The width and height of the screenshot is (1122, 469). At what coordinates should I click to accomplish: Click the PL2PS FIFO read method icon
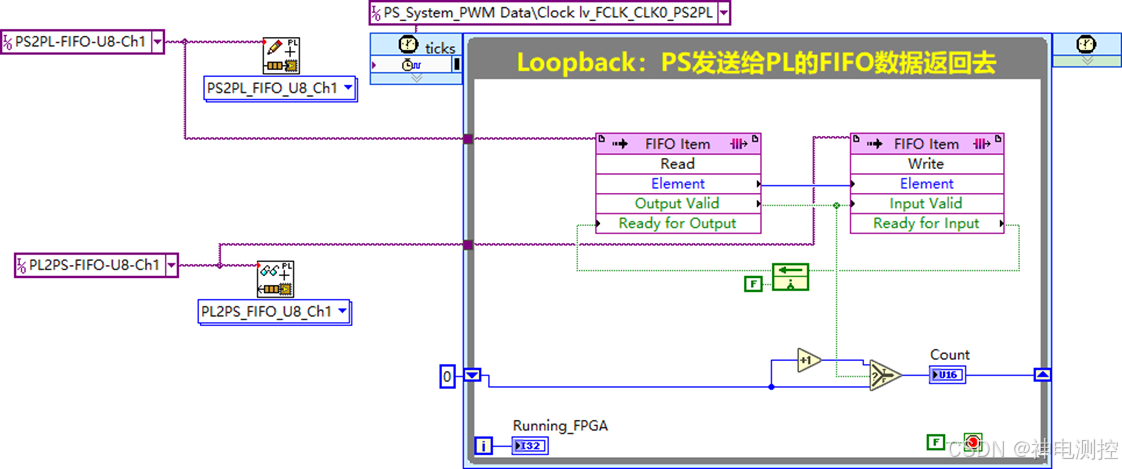point(277,279)
